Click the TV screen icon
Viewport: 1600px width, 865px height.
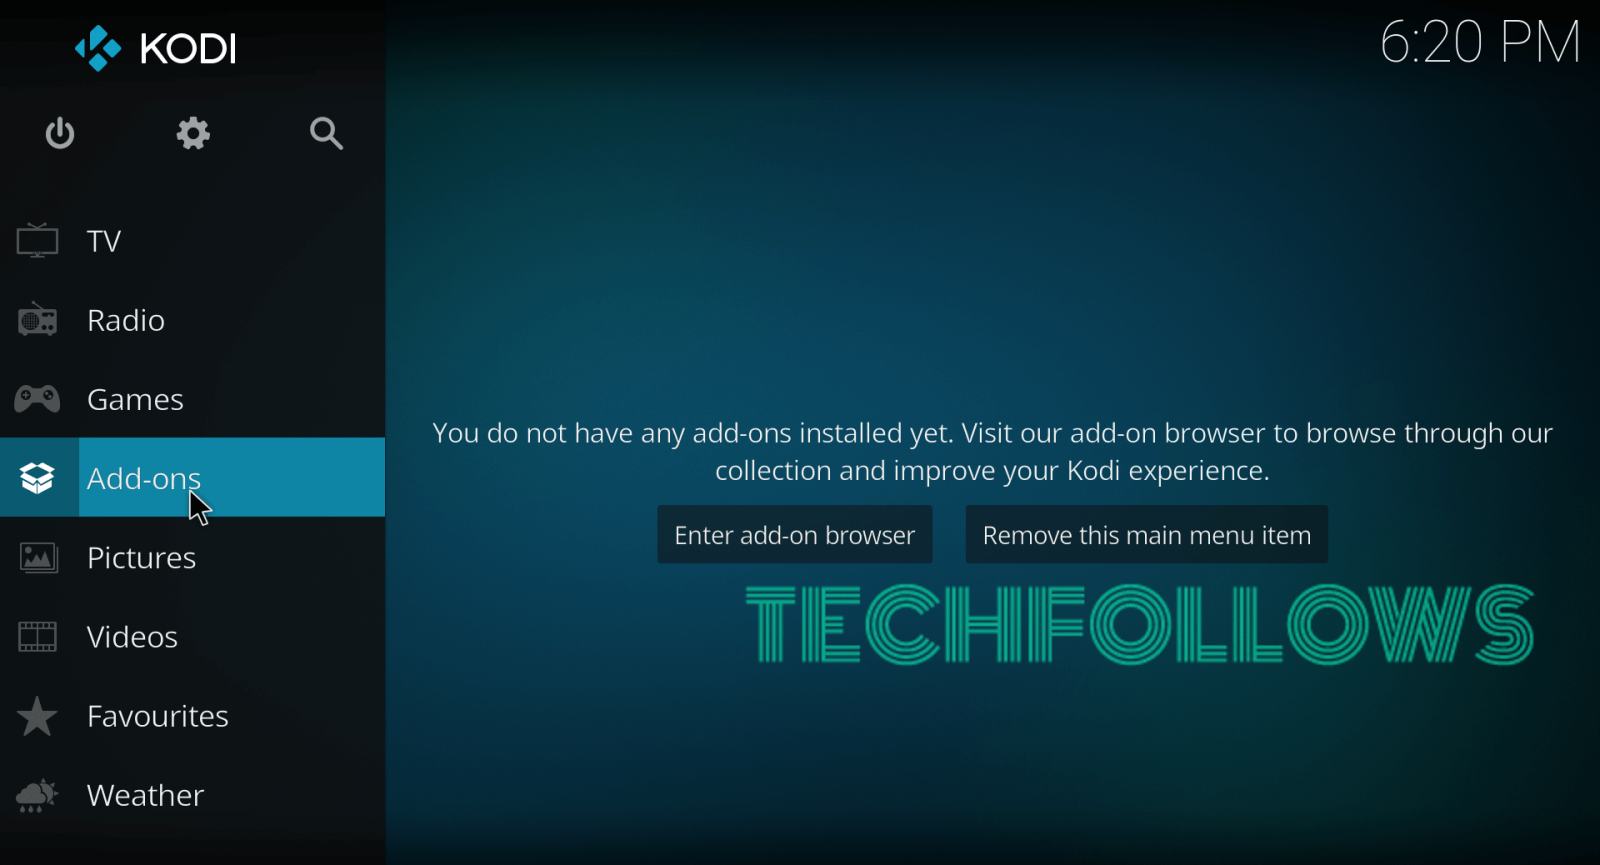(x=37, y=241)
